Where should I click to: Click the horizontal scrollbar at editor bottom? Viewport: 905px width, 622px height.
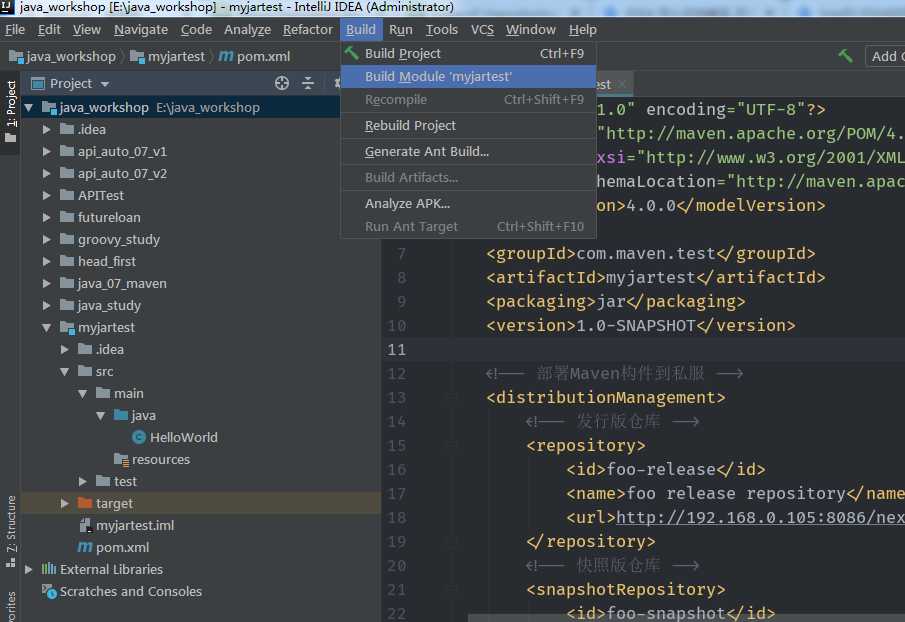tap(686, 618)
